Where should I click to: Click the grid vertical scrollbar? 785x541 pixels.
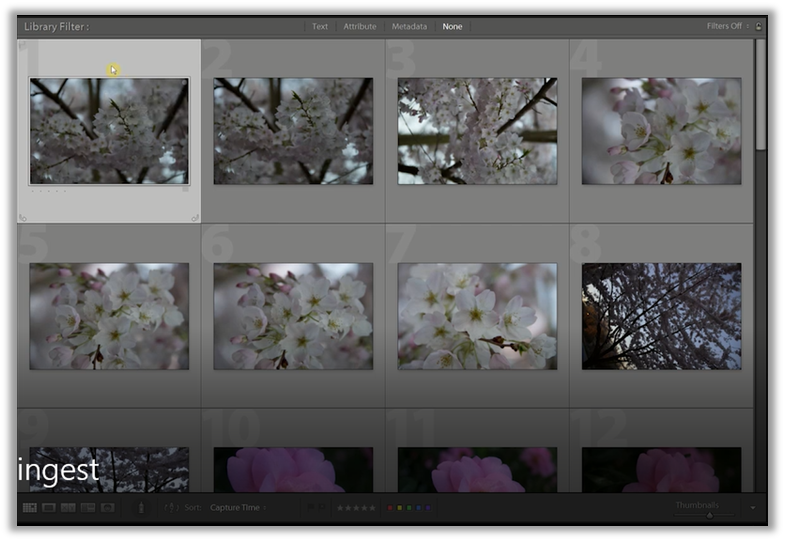(760, 94)
